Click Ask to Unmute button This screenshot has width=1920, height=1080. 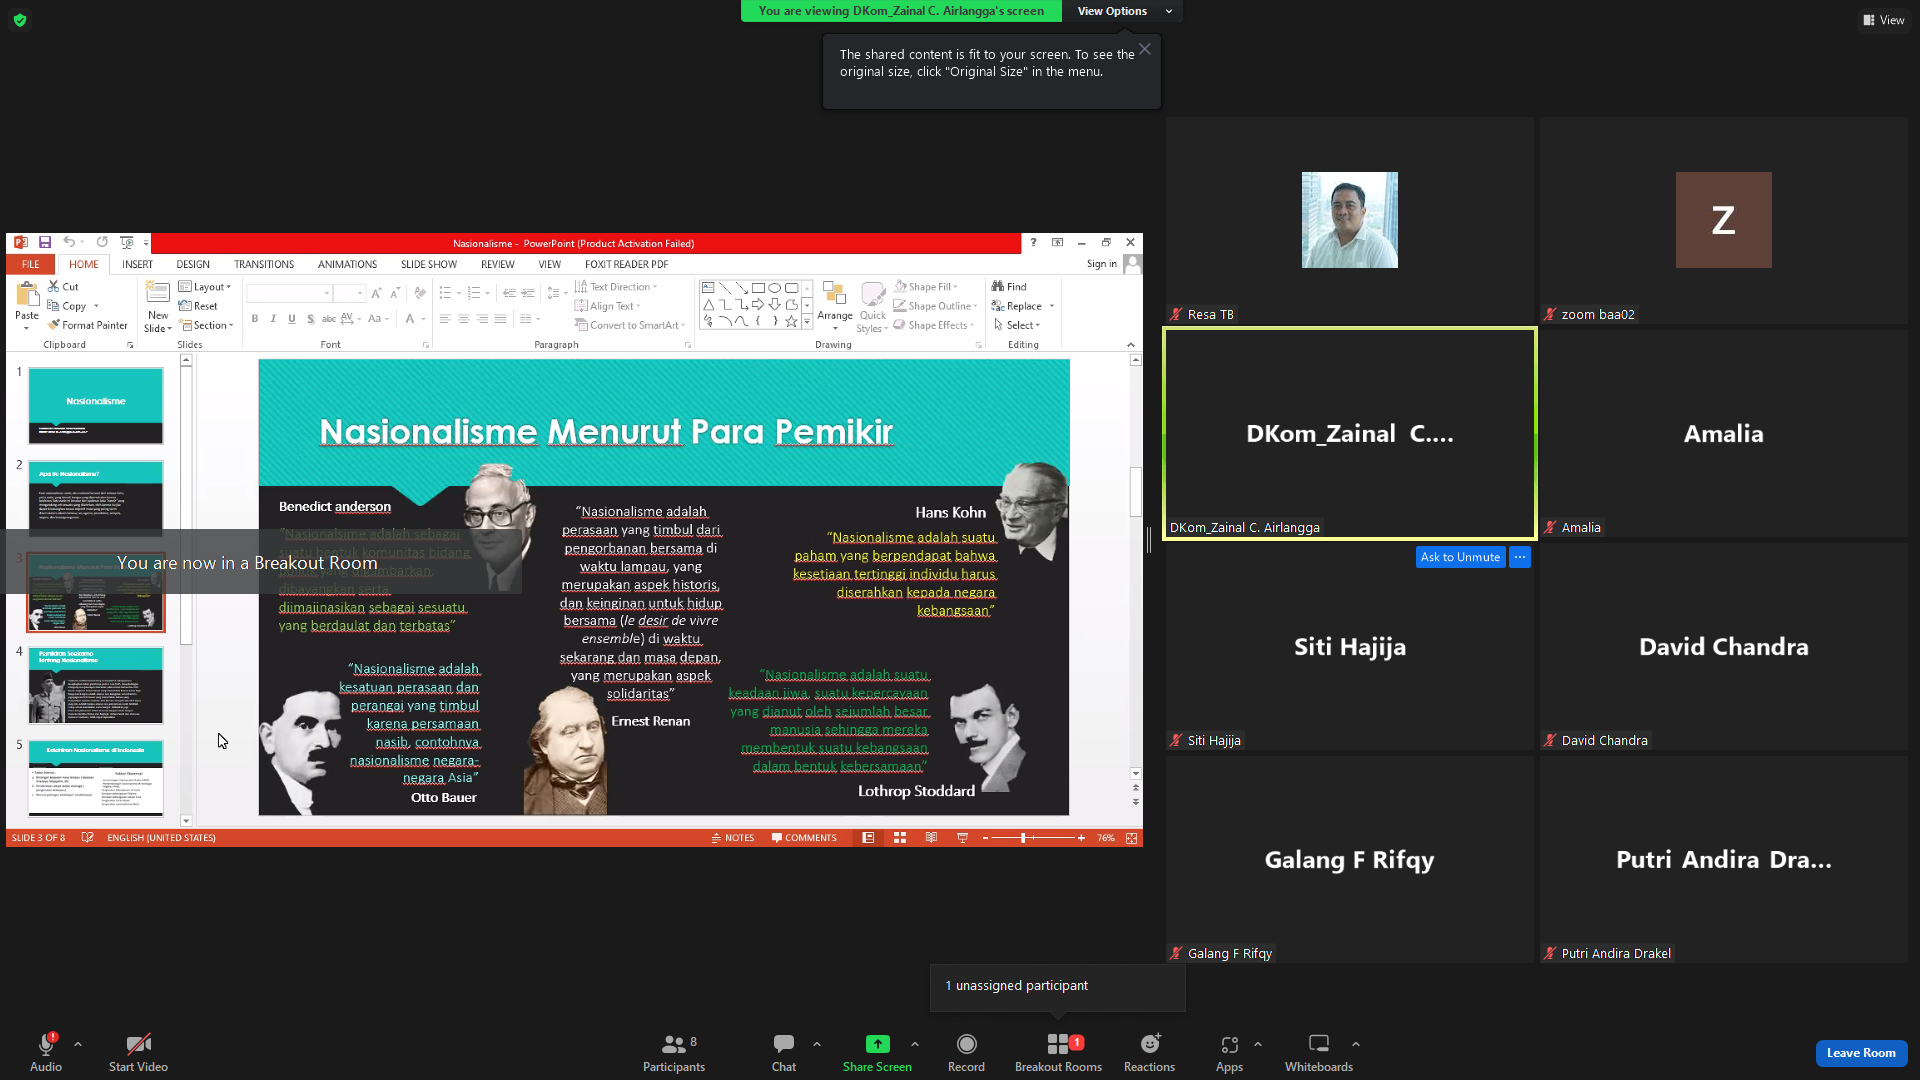pyautogui.click(x=1460, y=557)
